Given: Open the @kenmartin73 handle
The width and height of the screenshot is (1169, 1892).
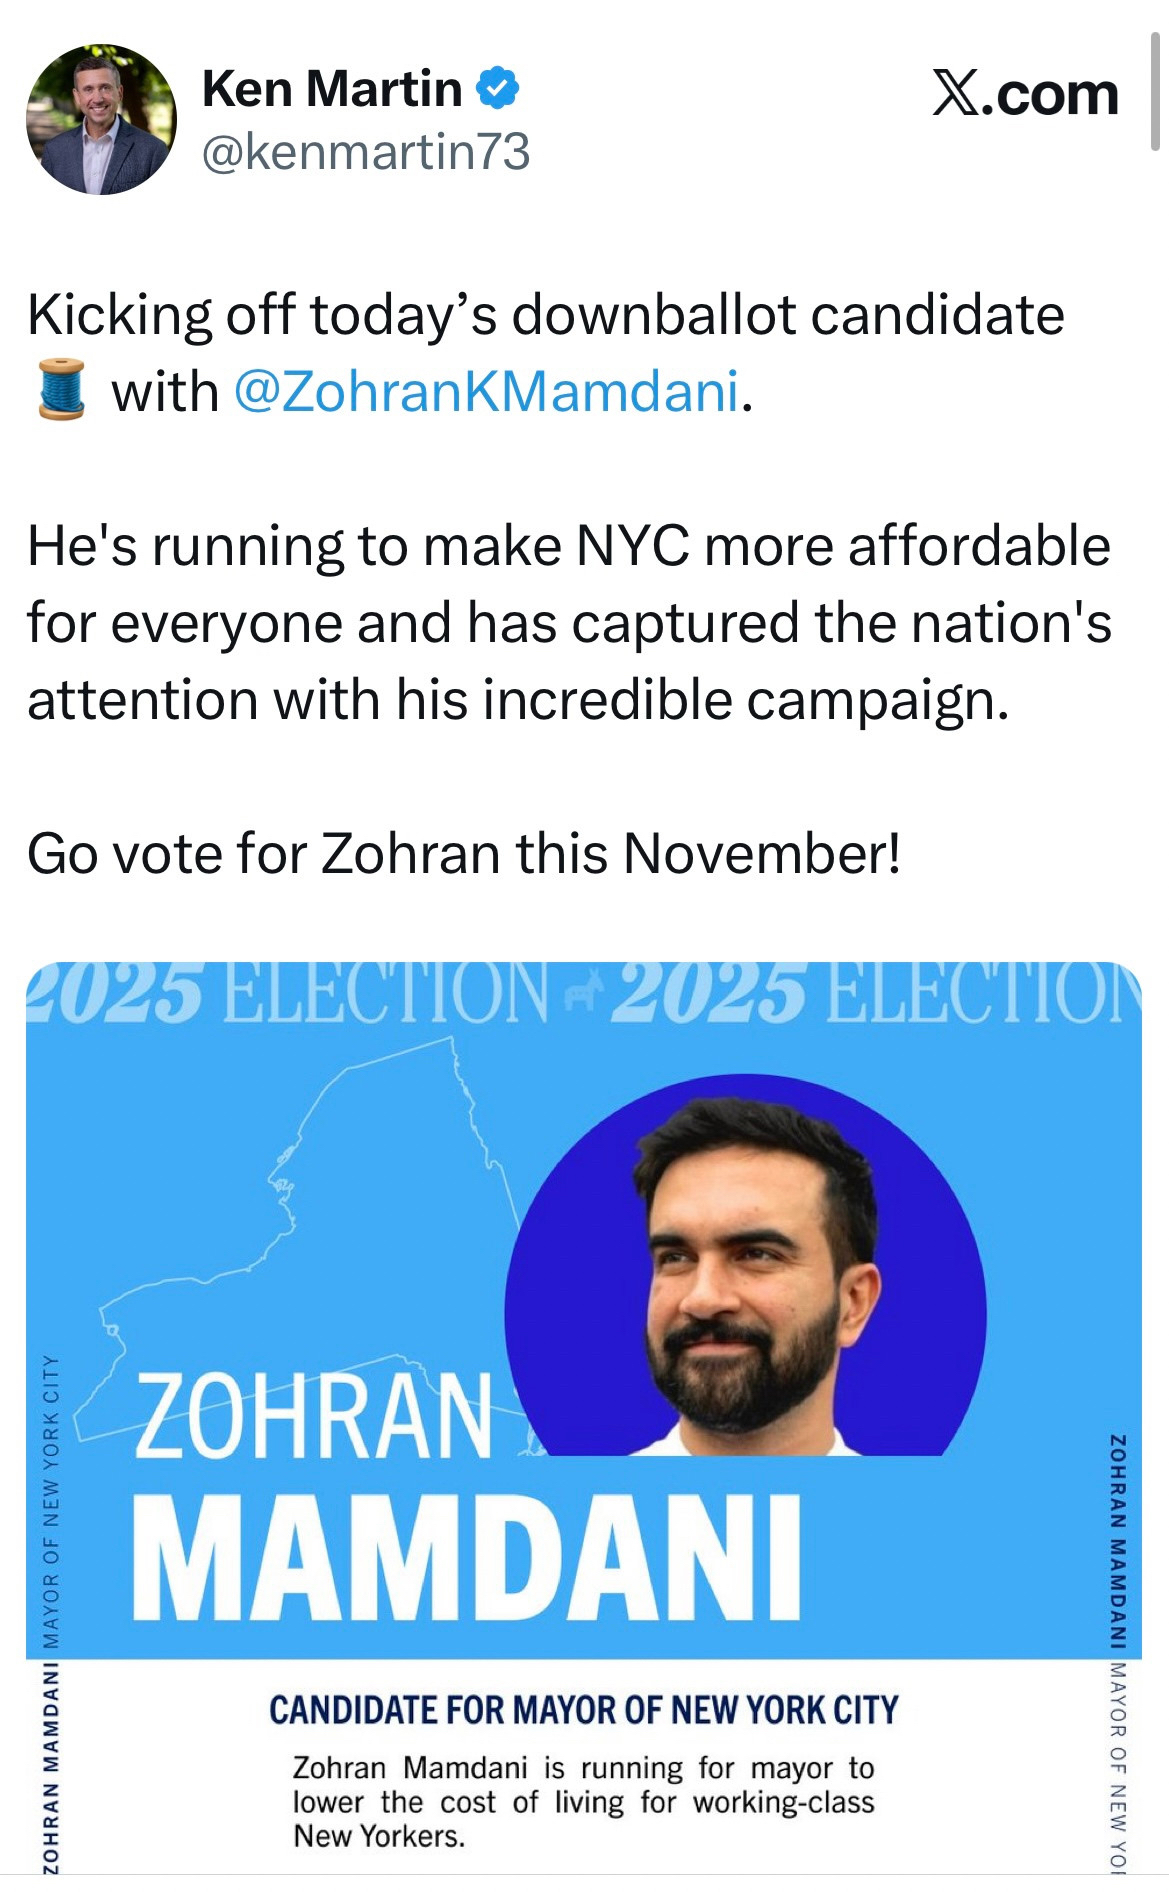Looking at the screenshot, I should [x=366, y=152].
